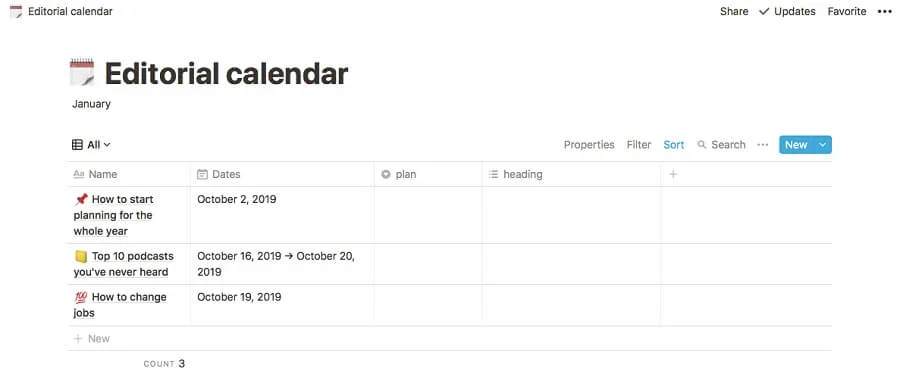Click the Share button

click(734, 11)
